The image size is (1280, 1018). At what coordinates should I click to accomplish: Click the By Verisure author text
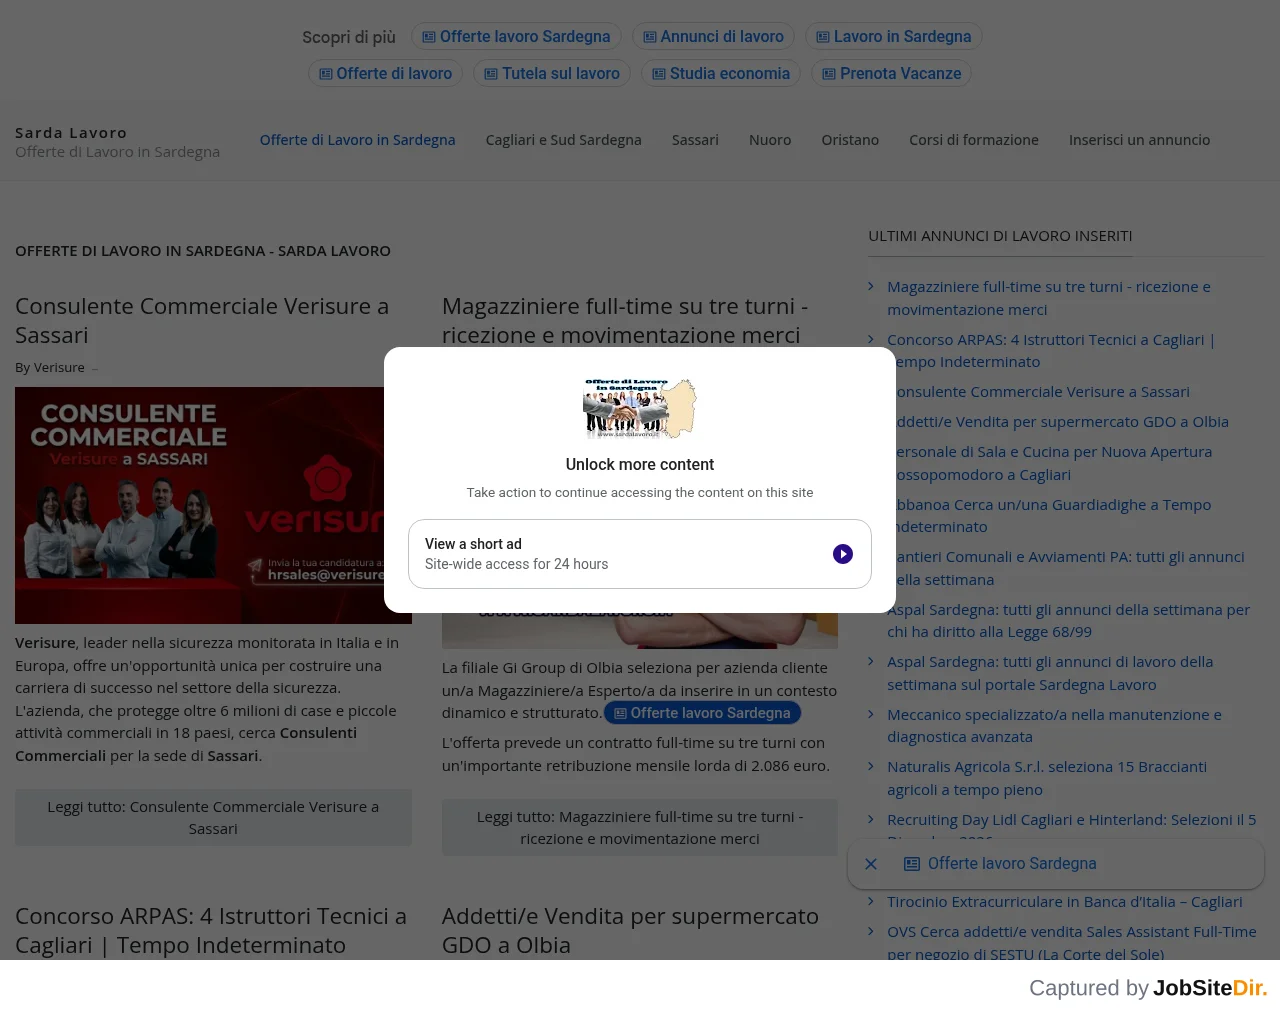click(x=50, y=368)
